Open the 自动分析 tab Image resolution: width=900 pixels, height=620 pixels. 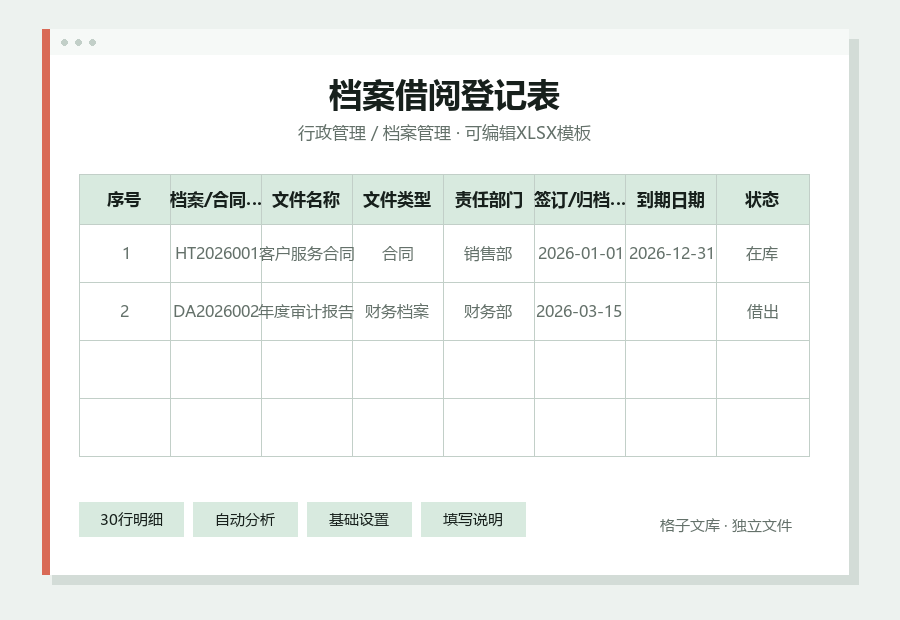pyautogui.click(x=245, y=520)
